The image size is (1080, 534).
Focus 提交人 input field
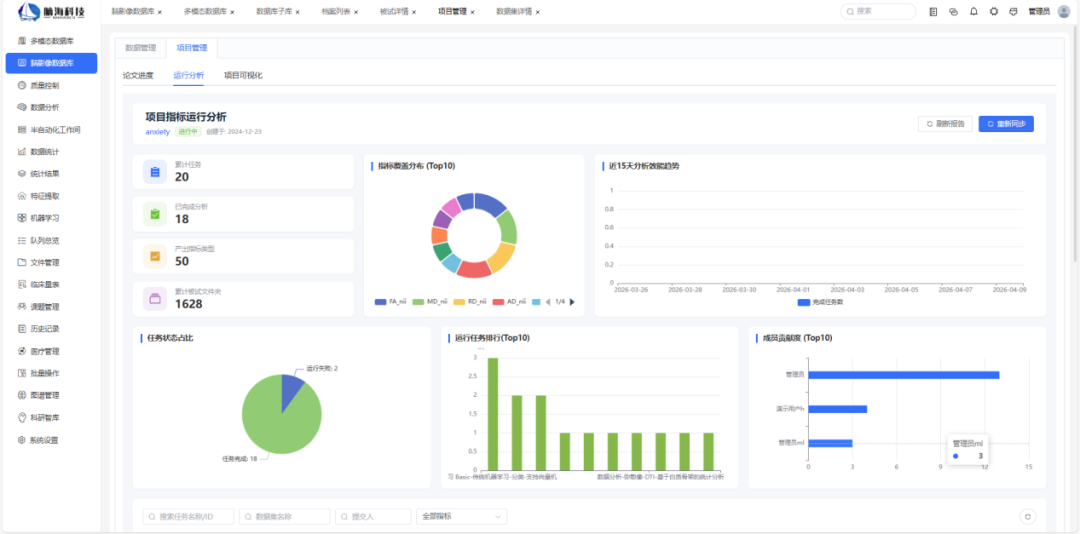[373, 517]
